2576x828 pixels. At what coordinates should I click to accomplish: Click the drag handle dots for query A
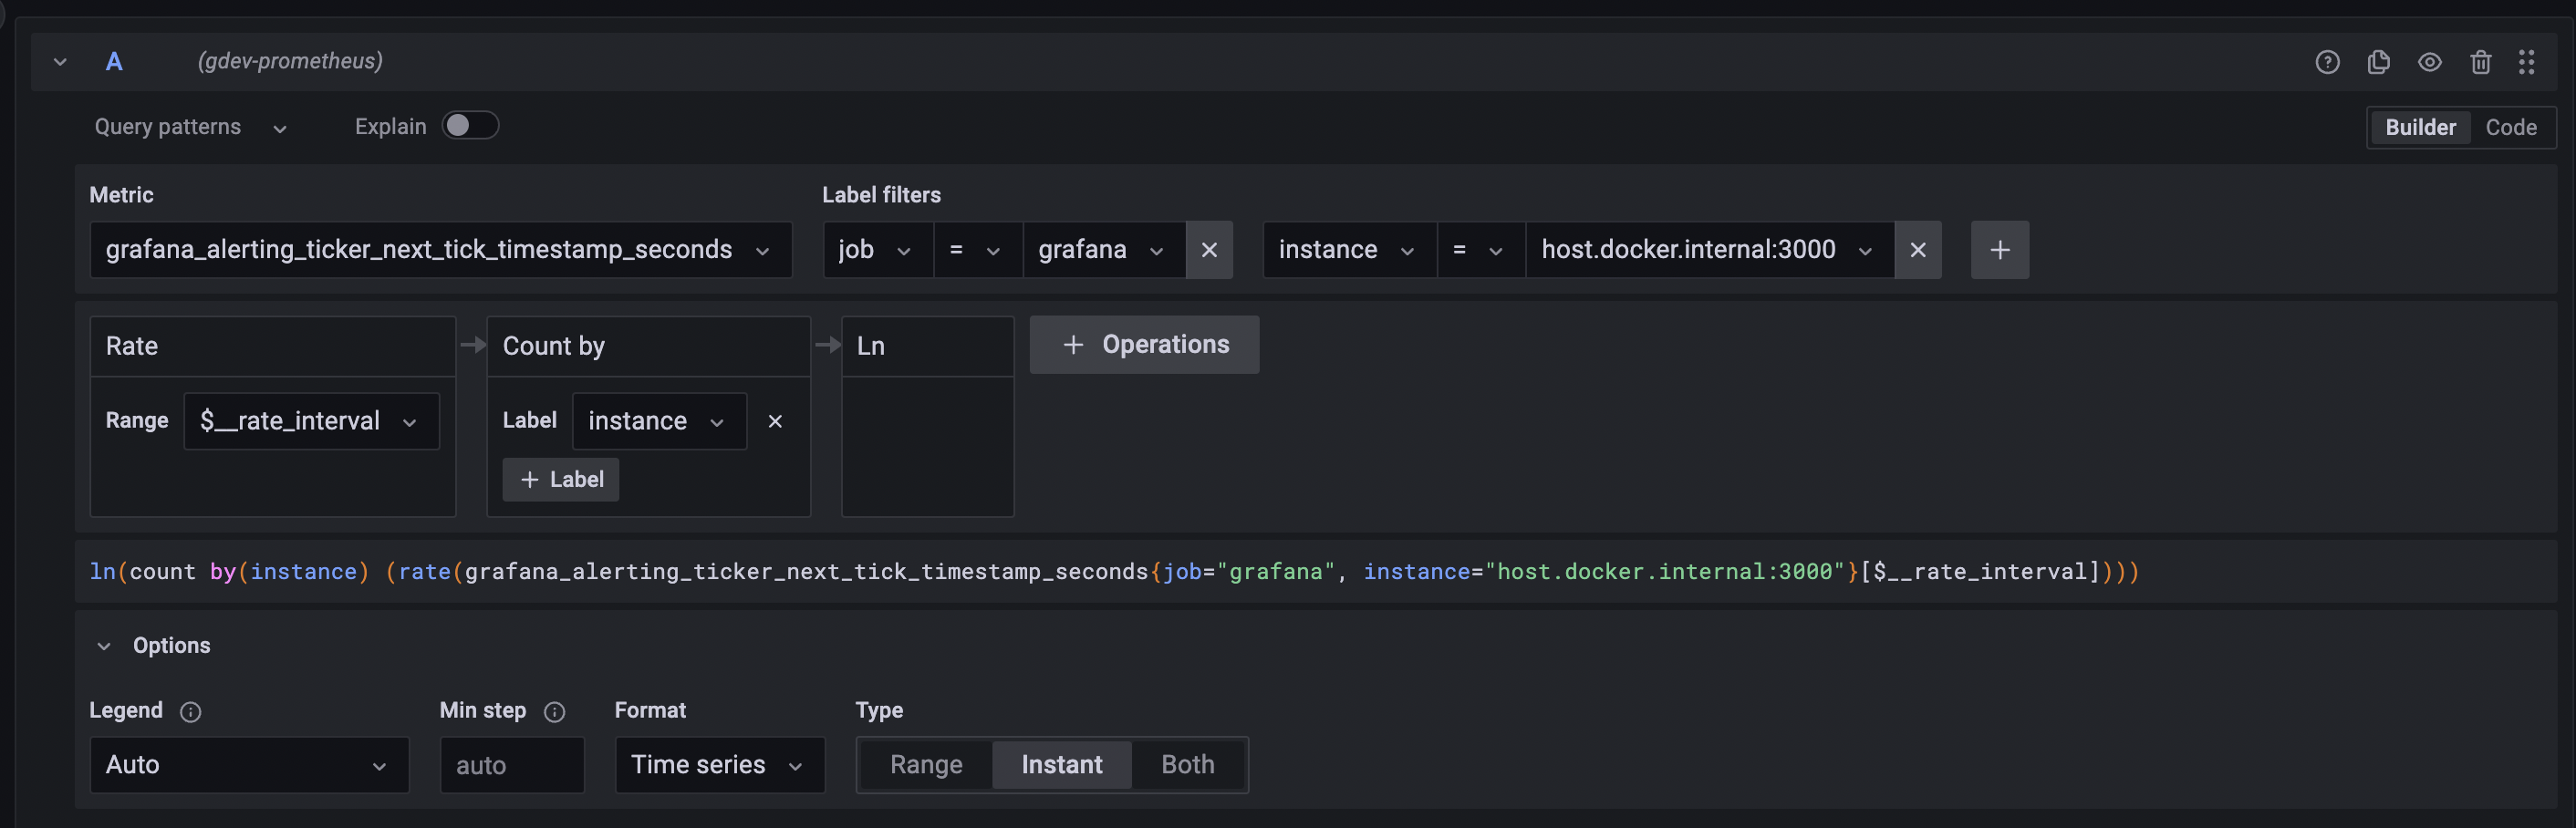click(2528, 61)
